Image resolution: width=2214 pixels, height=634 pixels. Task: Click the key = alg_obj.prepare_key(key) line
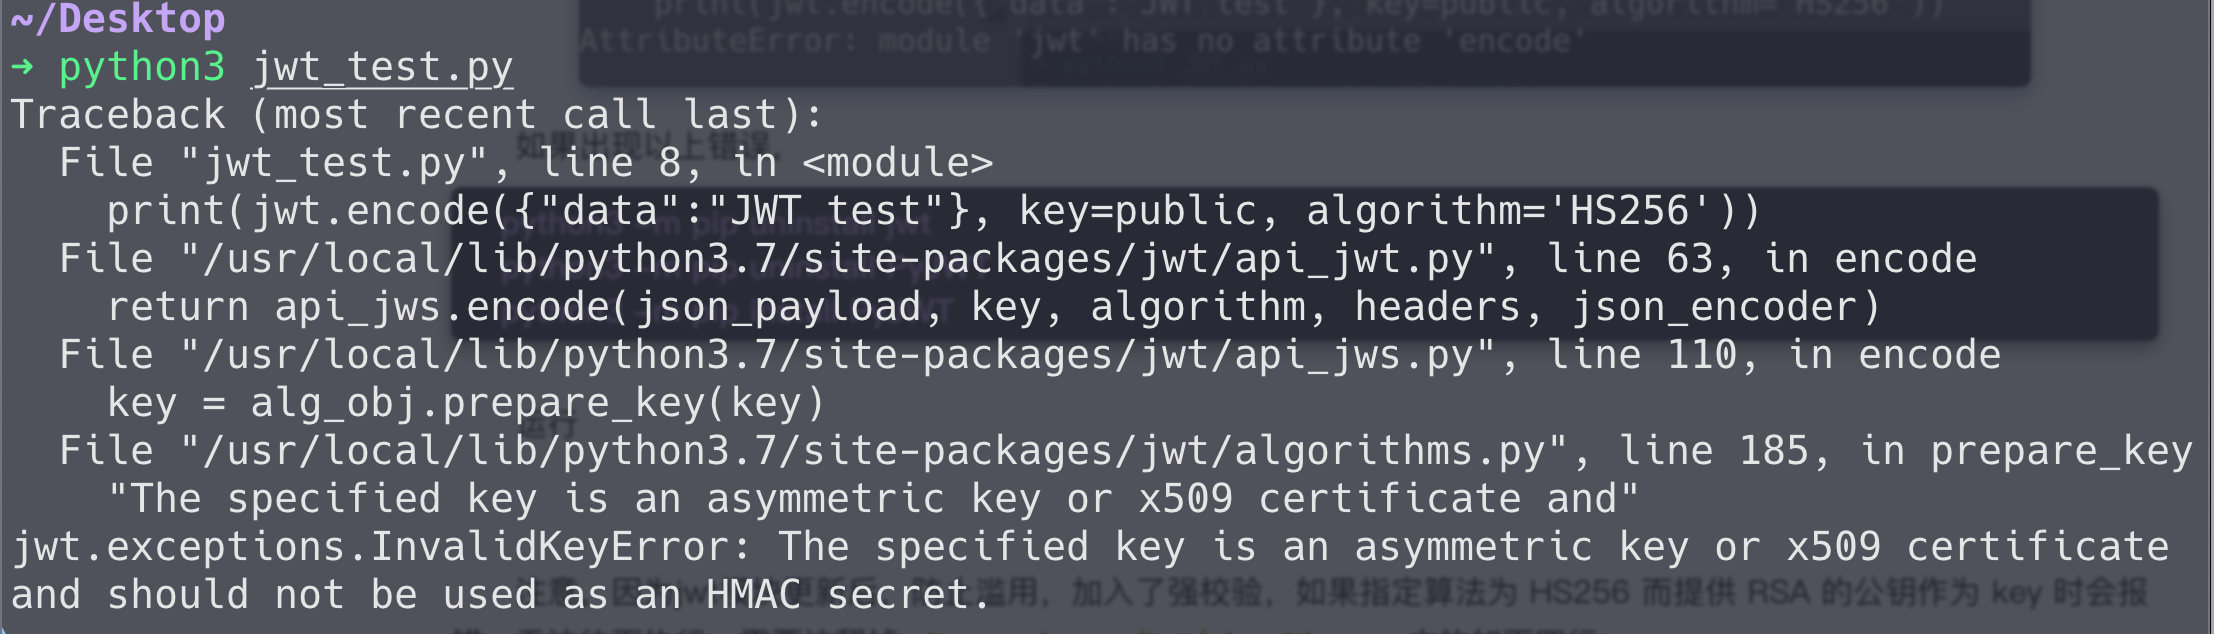pos(466,403)
